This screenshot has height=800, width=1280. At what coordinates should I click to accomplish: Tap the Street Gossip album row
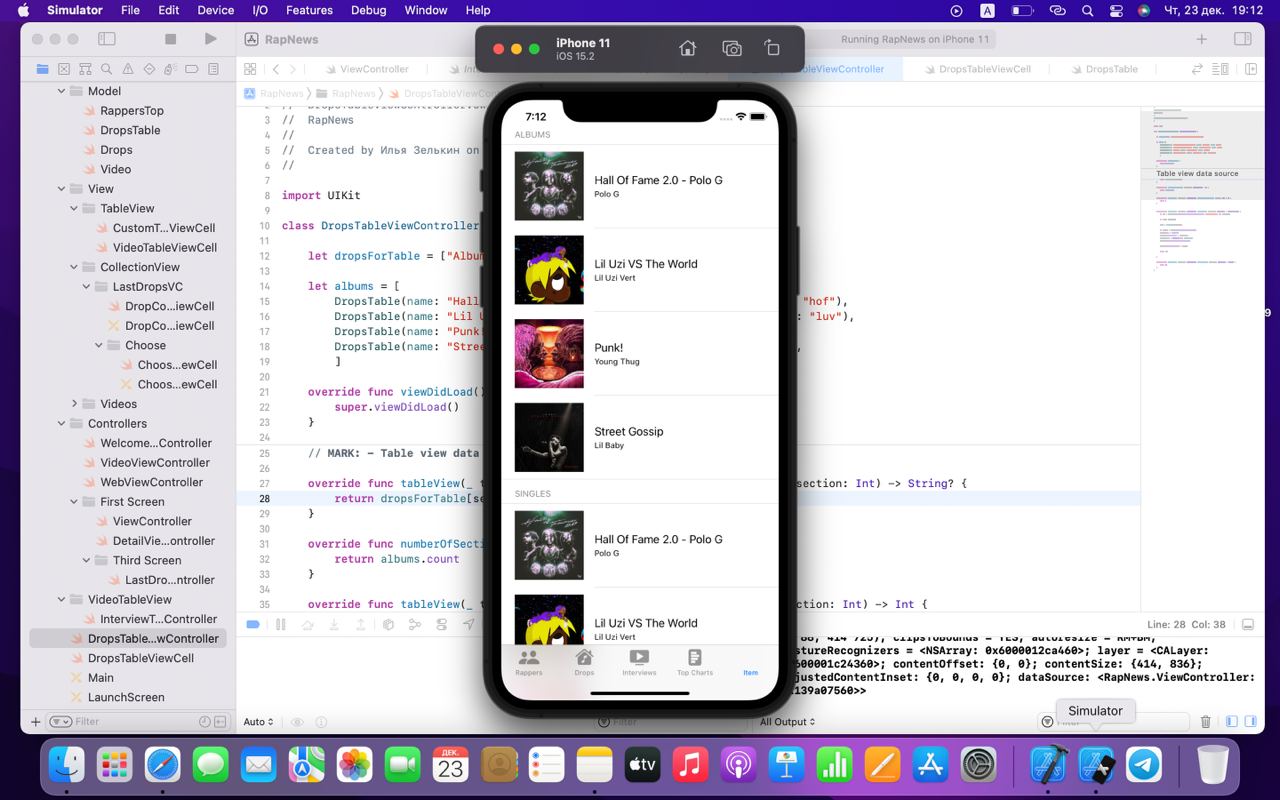click(x=640, y=437)
